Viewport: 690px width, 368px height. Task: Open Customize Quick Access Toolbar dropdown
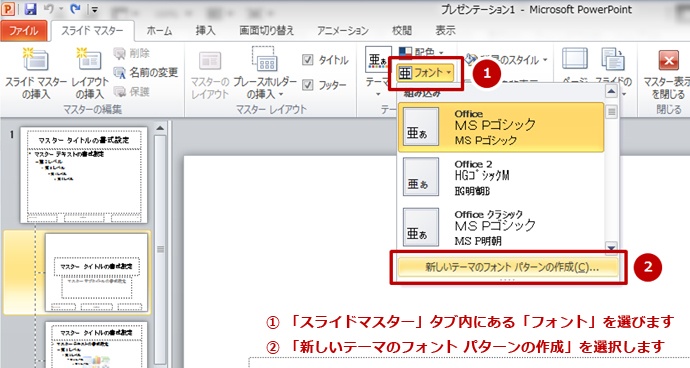pos(94,9)
